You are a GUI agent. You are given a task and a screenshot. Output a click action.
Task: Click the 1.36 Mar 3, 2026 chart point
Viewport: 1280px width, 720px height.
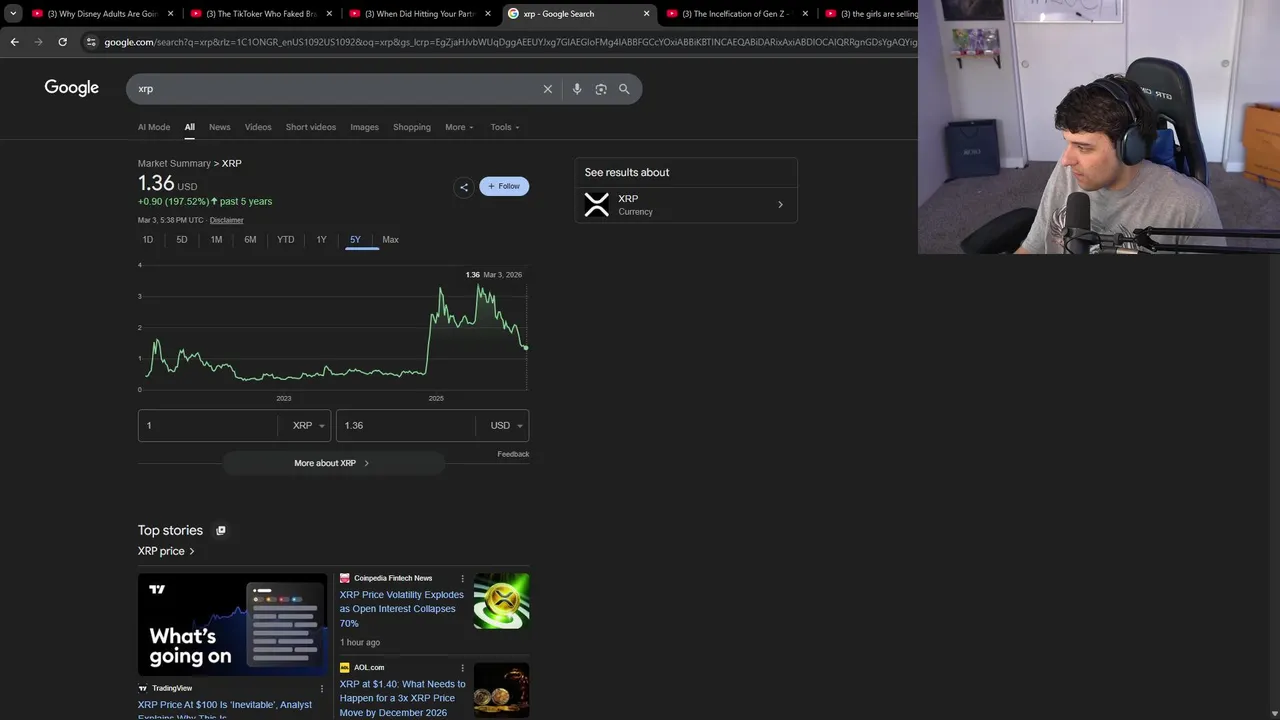point(526,347)
